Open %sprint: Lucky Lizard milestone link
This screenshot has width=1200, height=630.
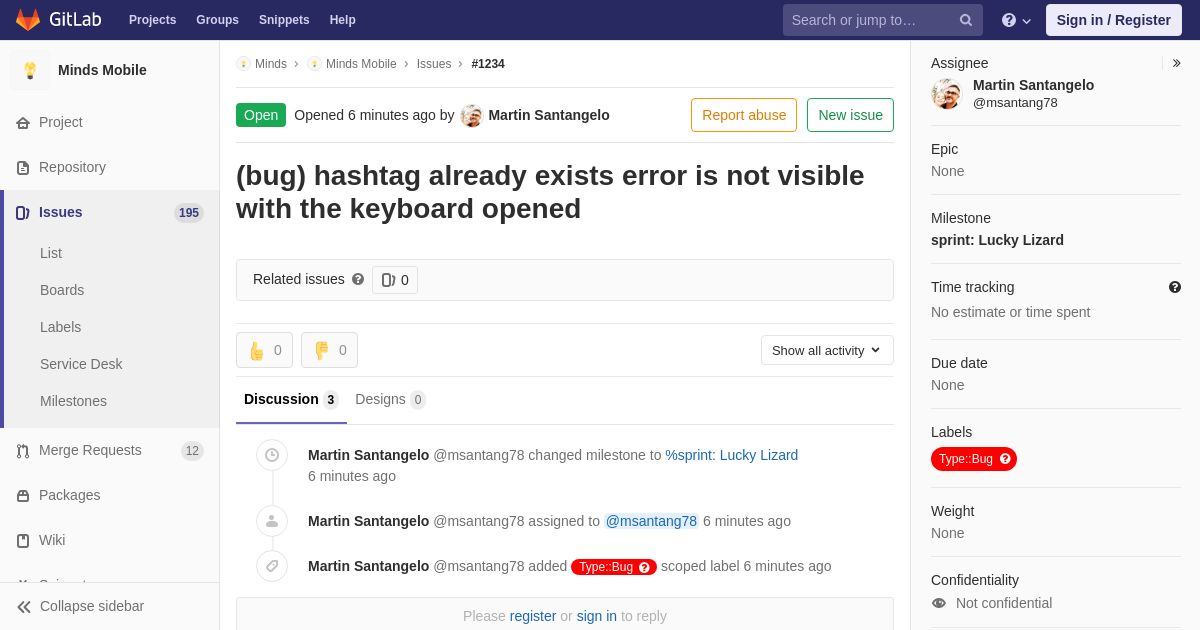[x=732, y=455]
